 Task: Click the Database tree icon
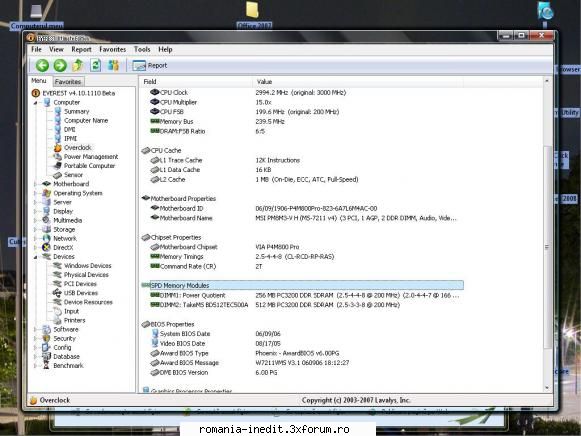click(46, 356)
